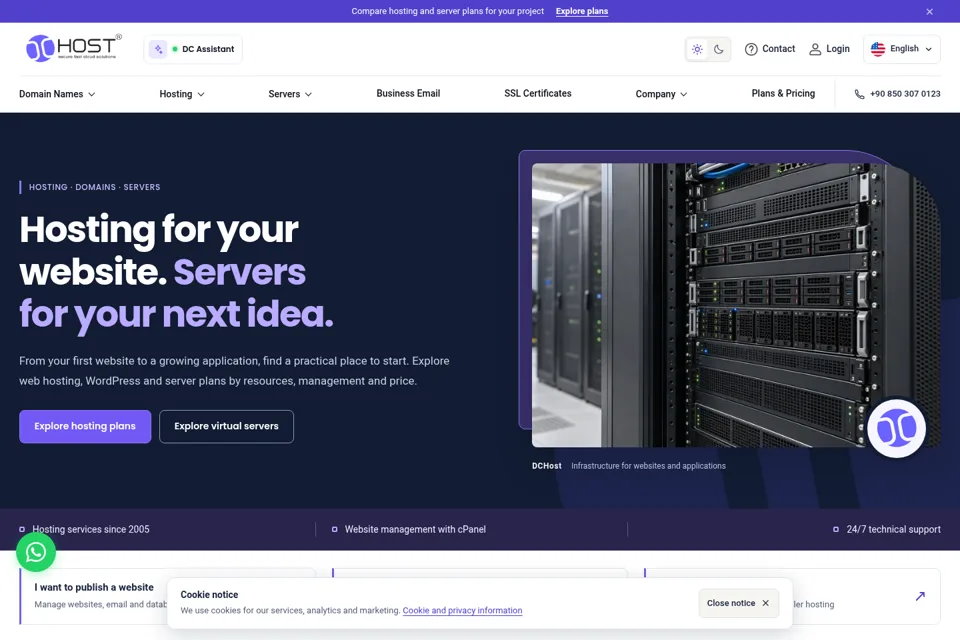Click 'Website management with cPanel' text
960x640 pixels.
click(415, 529)
